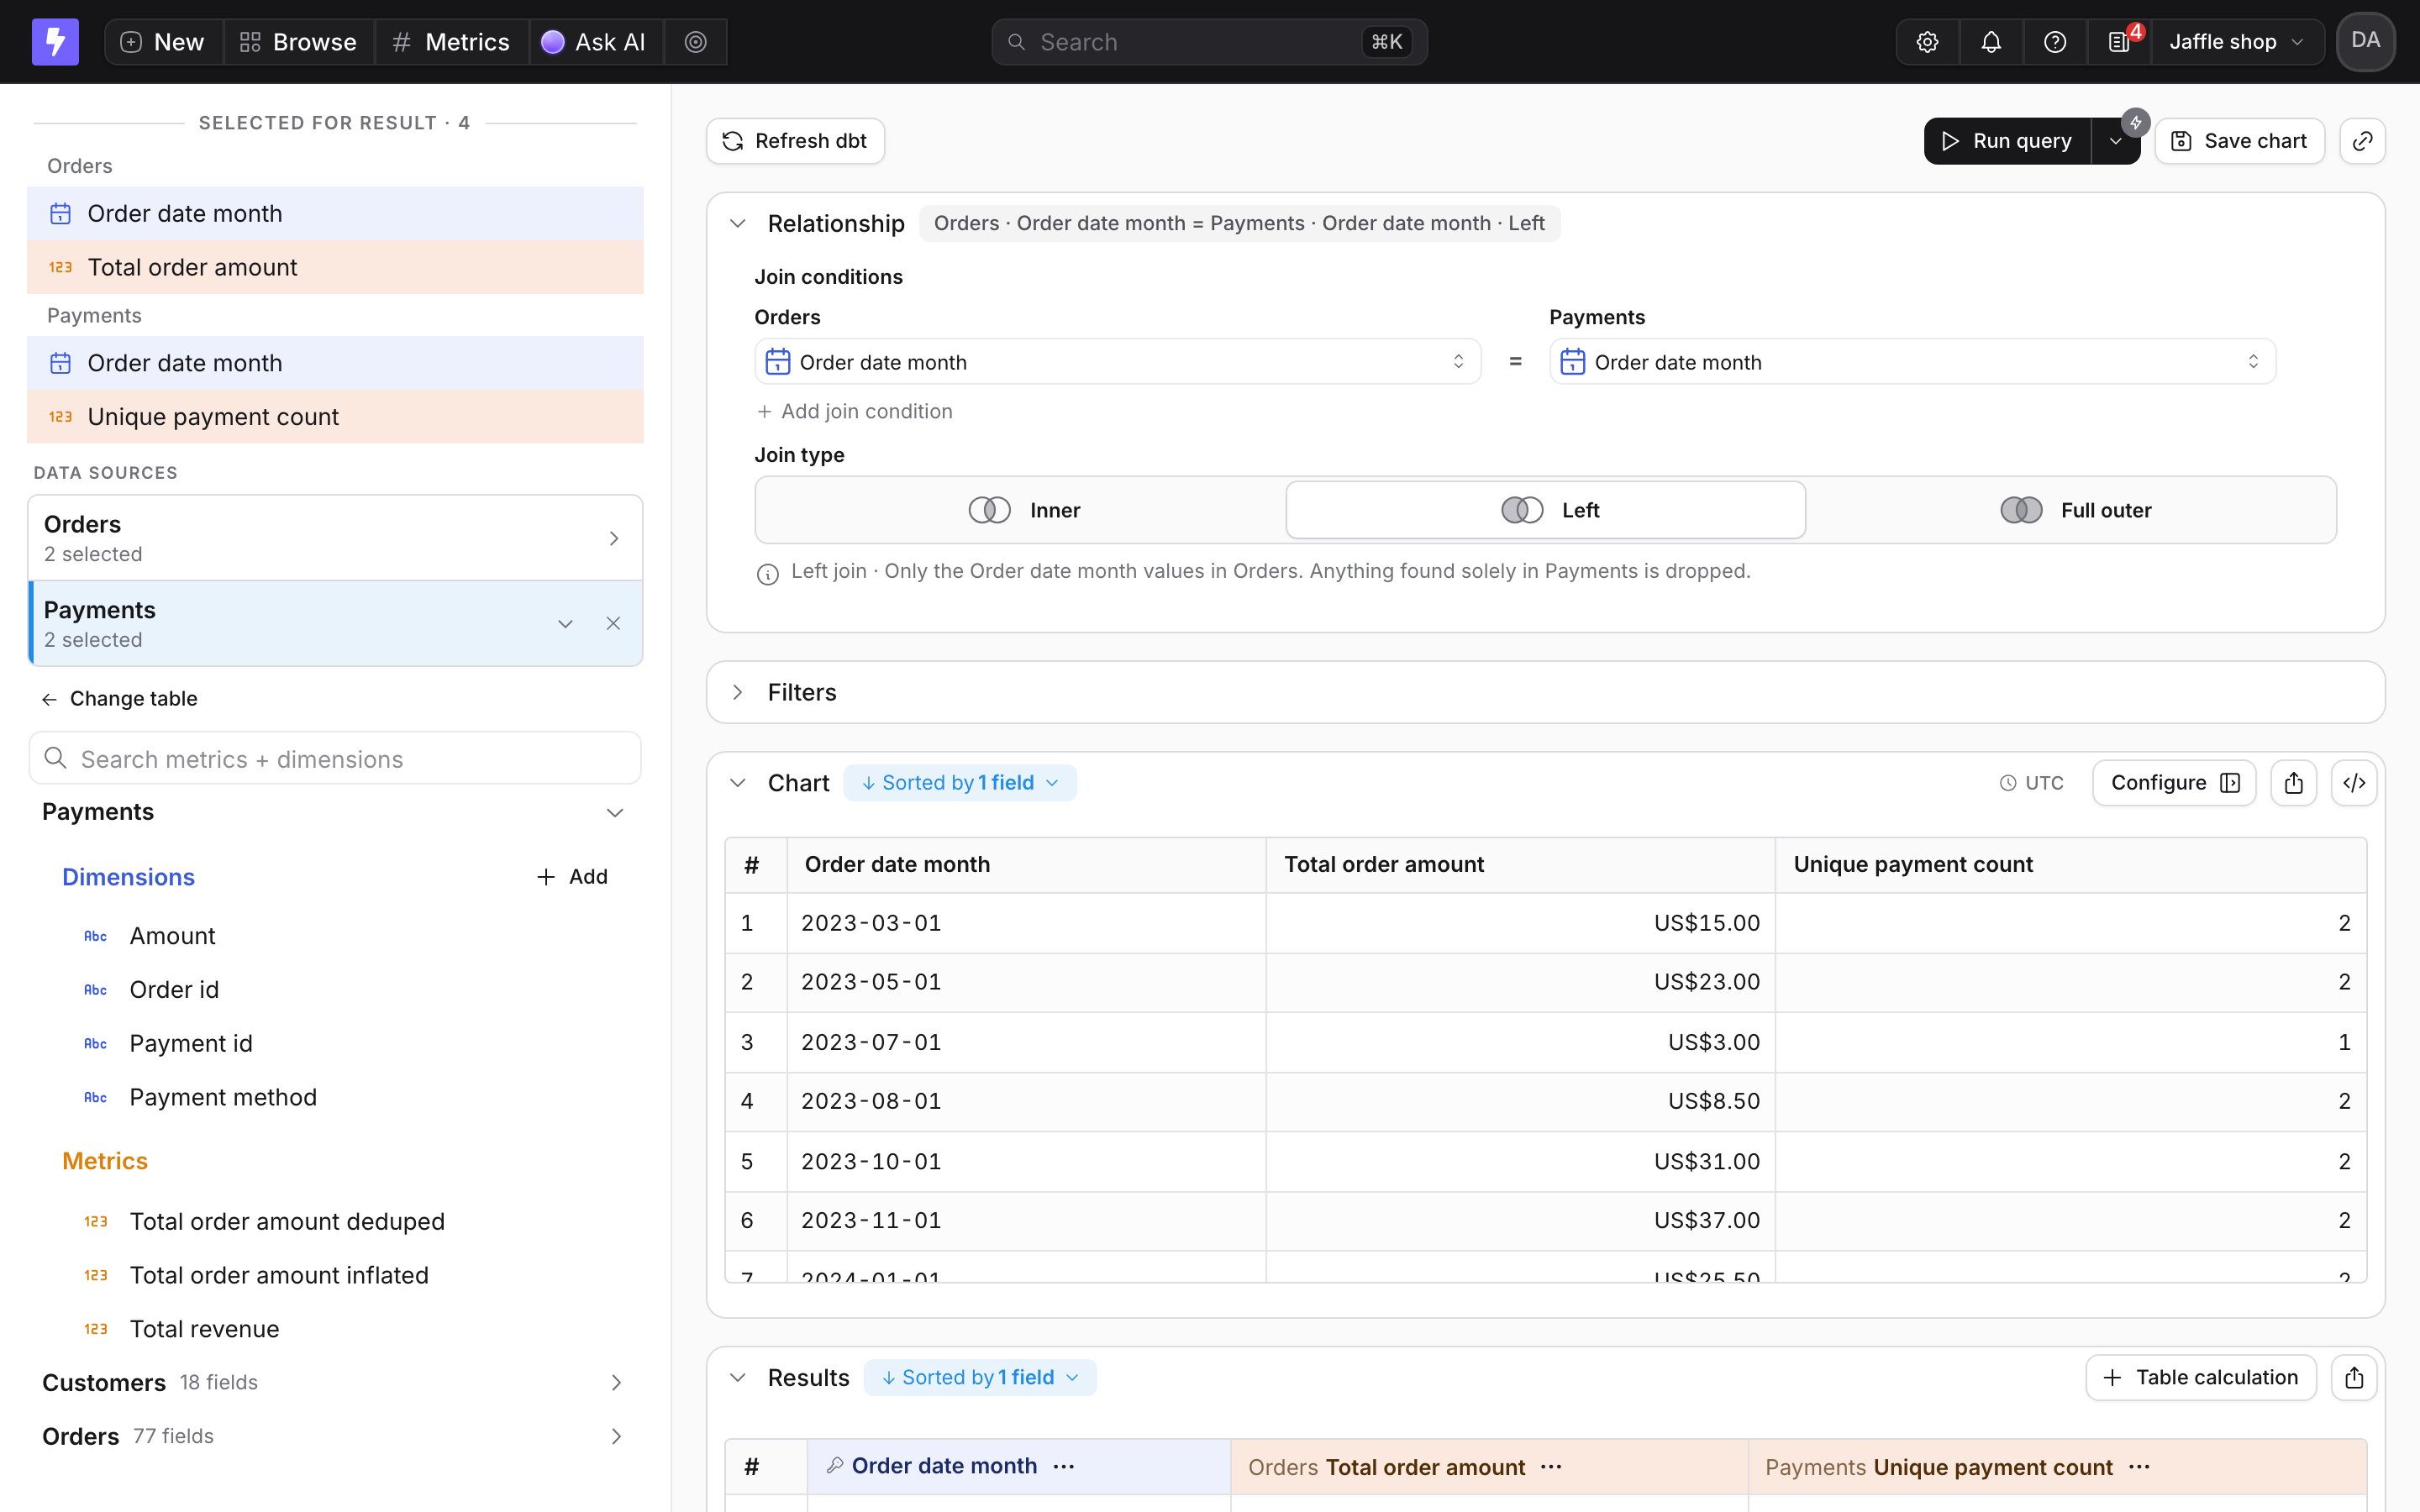The height and width of the screenshot is (1512, 2420).
Task: Click the export icon in Results section
Action: point(2354,1378)
